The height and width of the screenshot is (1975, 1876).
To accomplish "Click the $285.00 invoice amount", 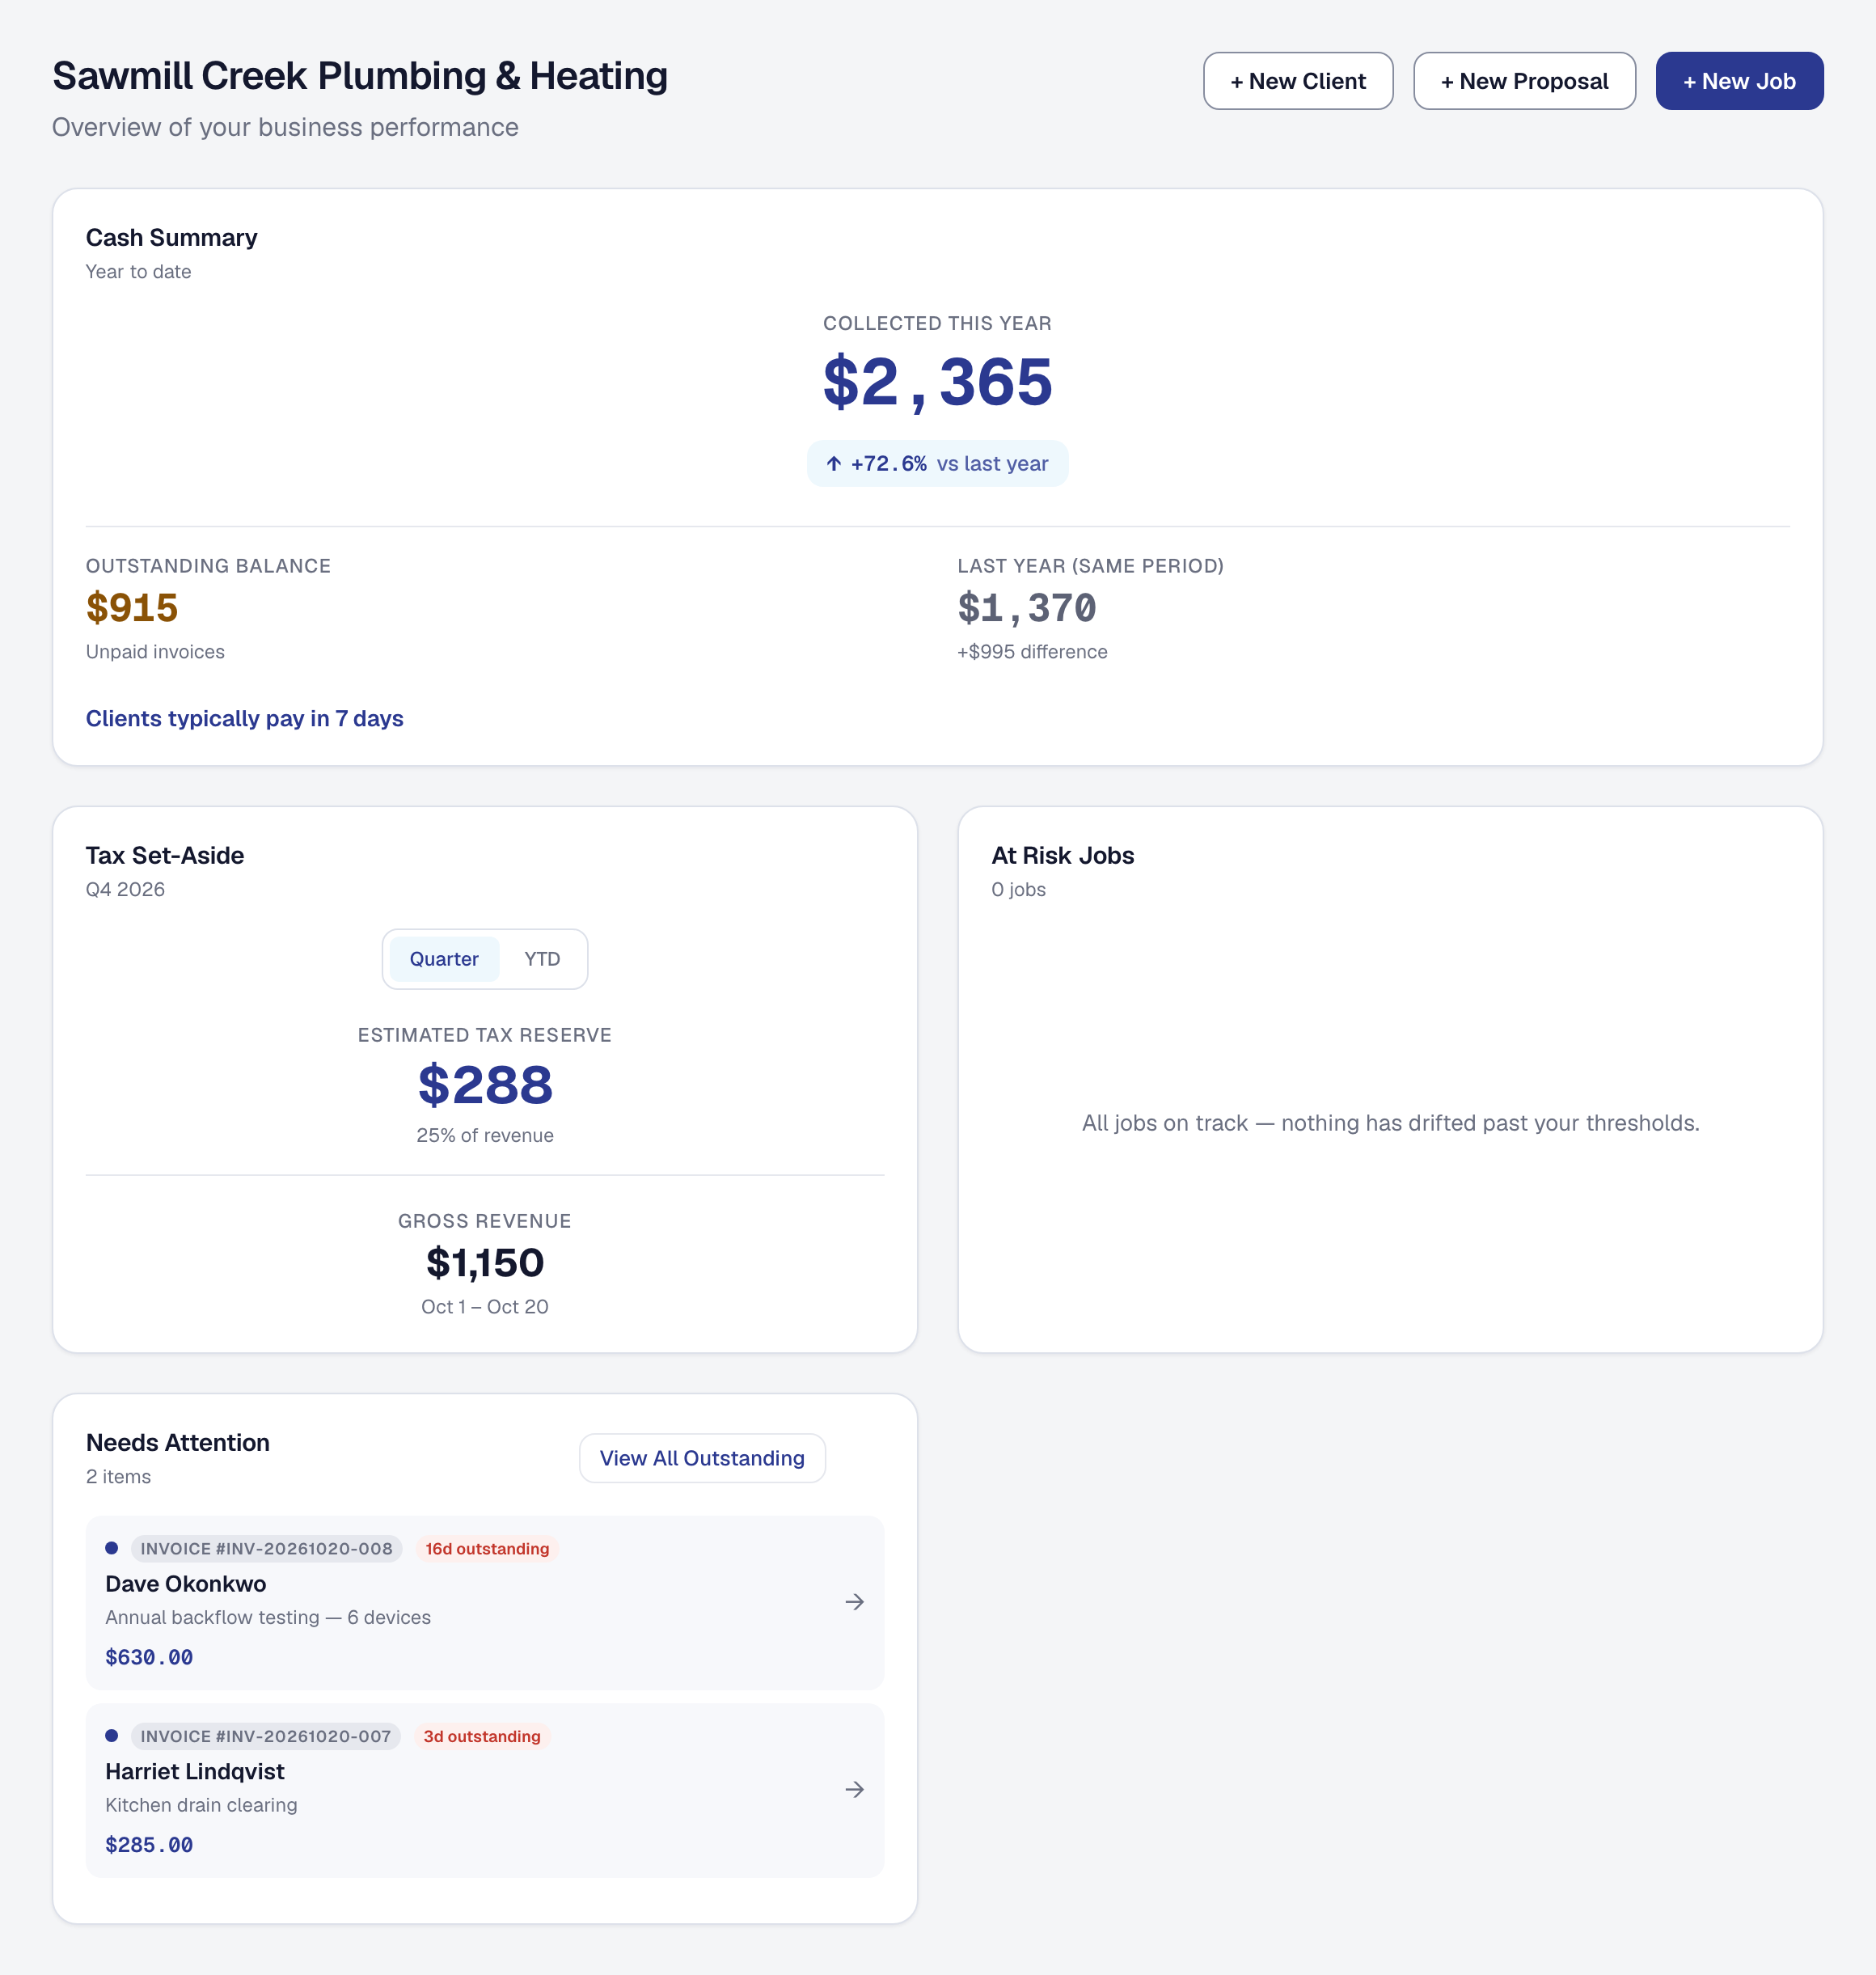I will click(149, 1845).
